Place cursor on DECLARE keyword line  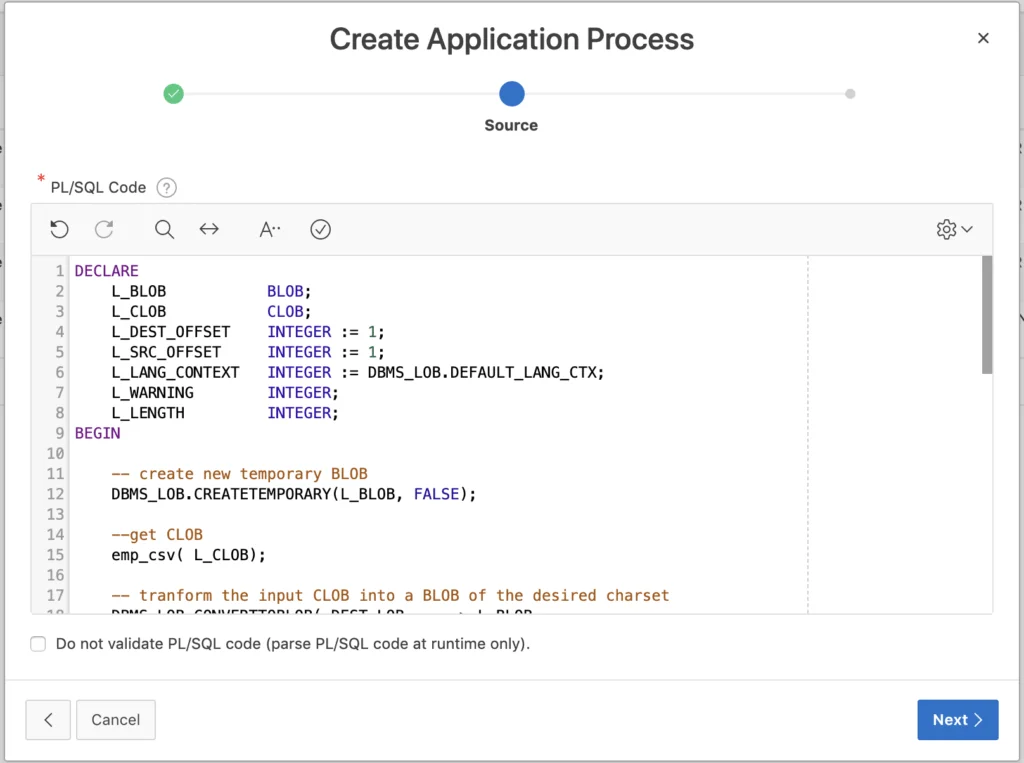(x=106, y=271)
